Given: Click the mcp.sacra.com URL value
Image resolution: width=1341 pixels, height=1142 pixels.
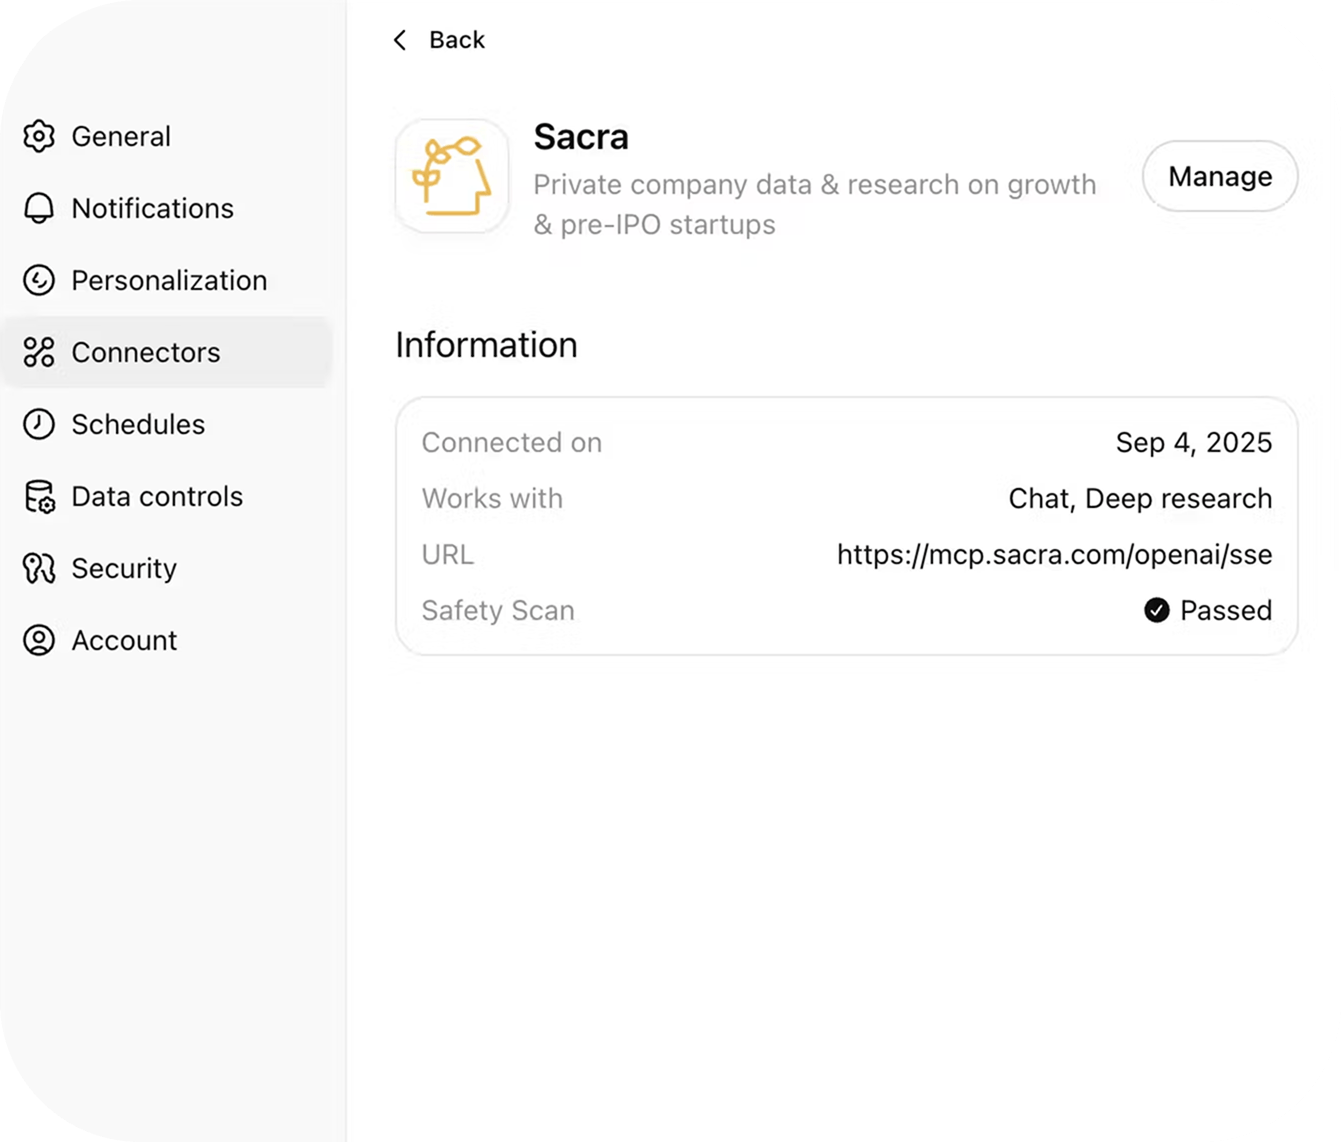Looking at the screenshot, I should click(x=1054, y=554).
